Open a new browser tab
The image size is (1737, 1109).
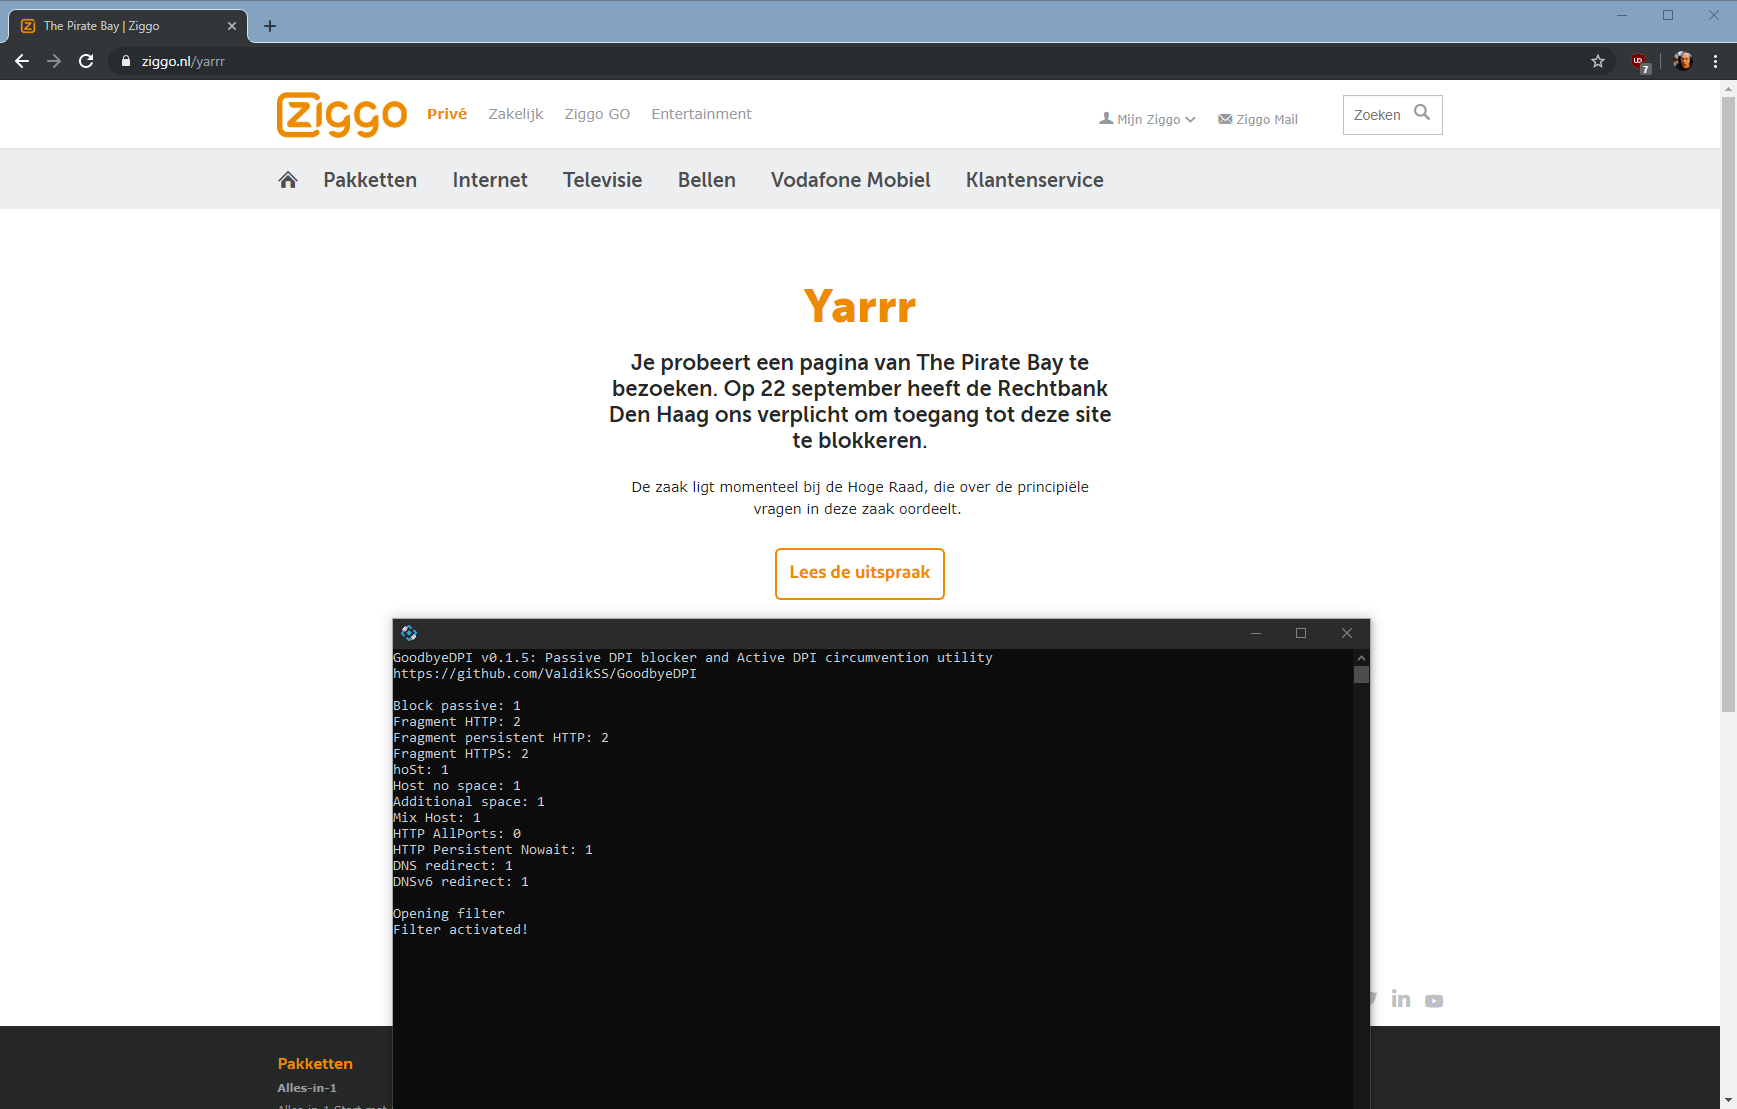pos(270,26)
